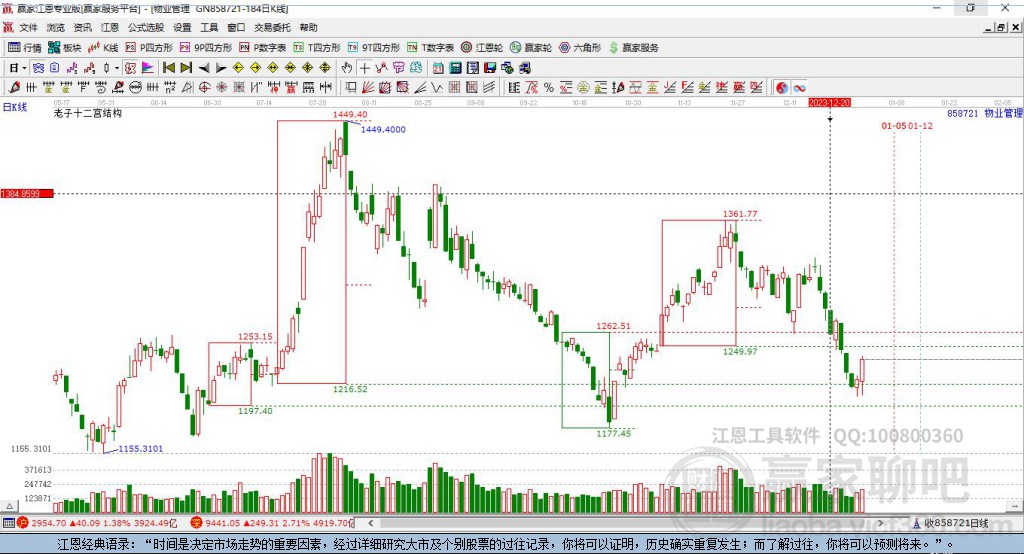The image size is (1024, 554).
Task: Select the highlighted 2023-12-20 date marker
Action: 829,103
